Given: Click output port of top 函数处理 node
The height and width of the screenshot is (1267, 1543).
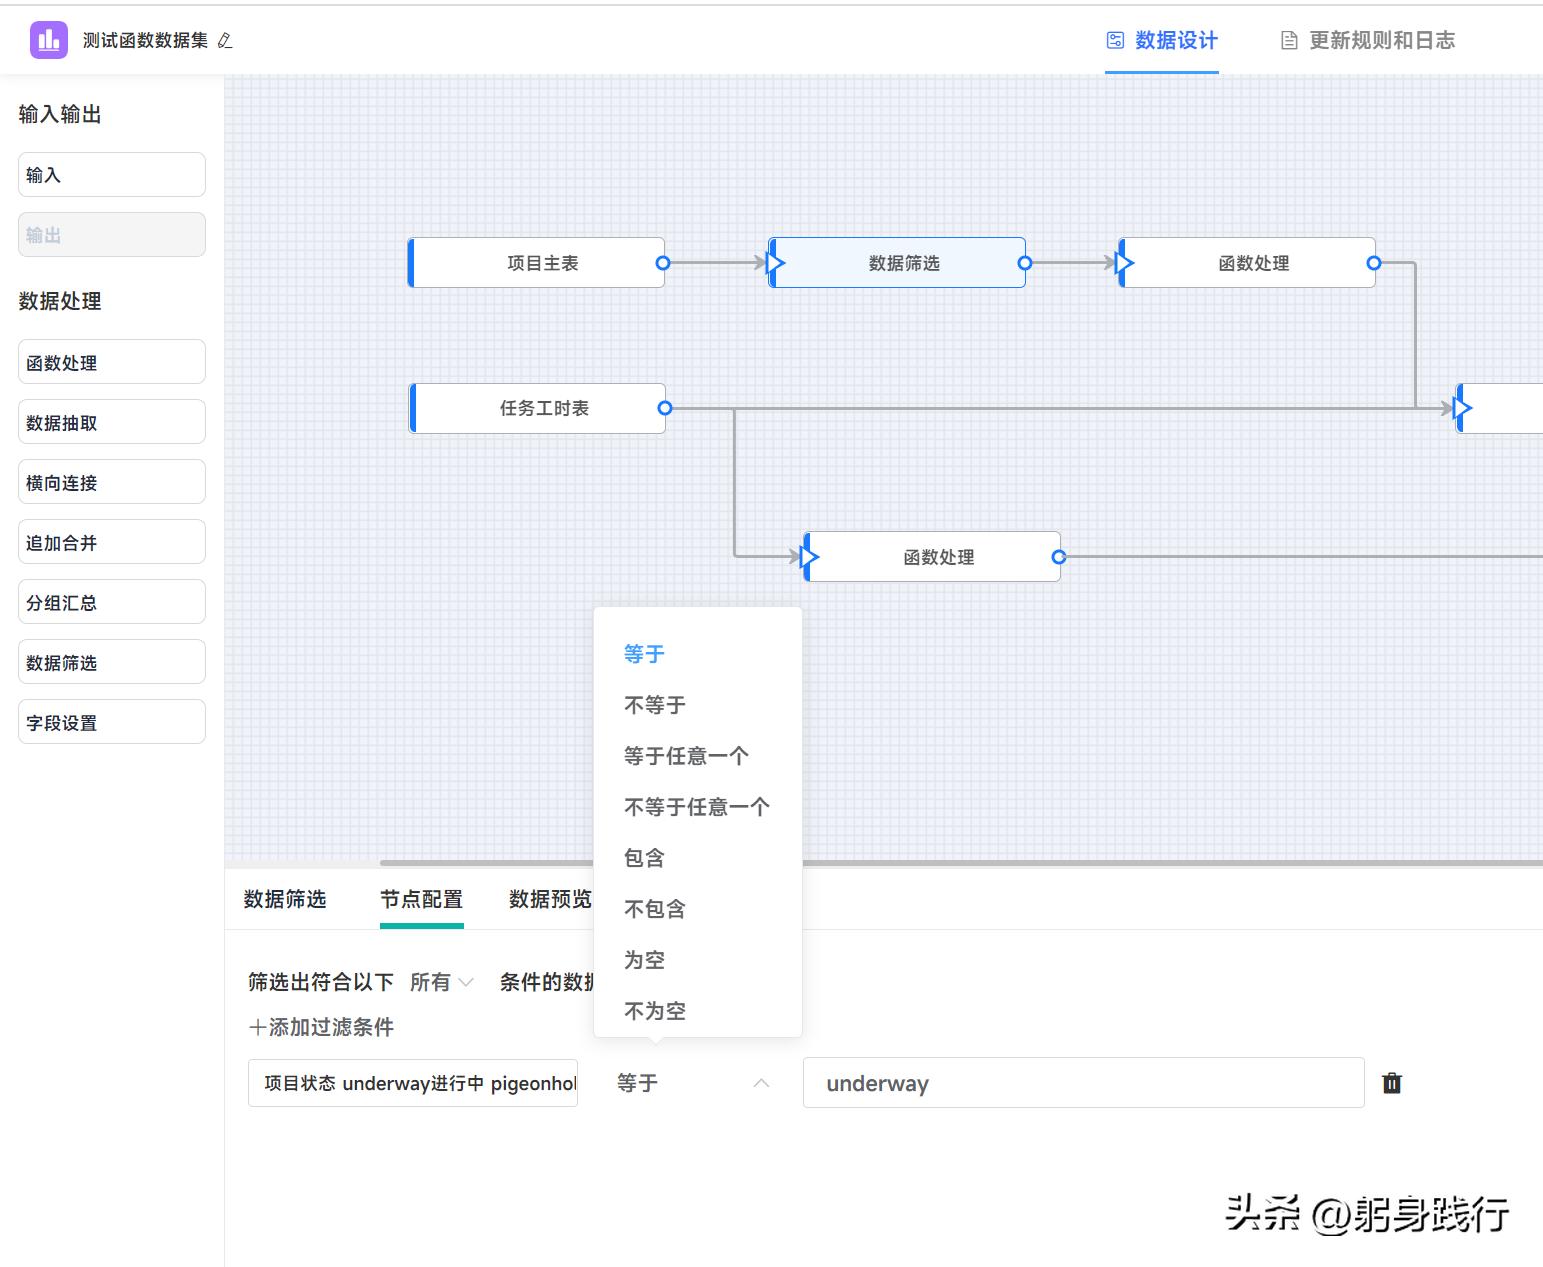Looking at the screenshot, I should coord(1374,263).
